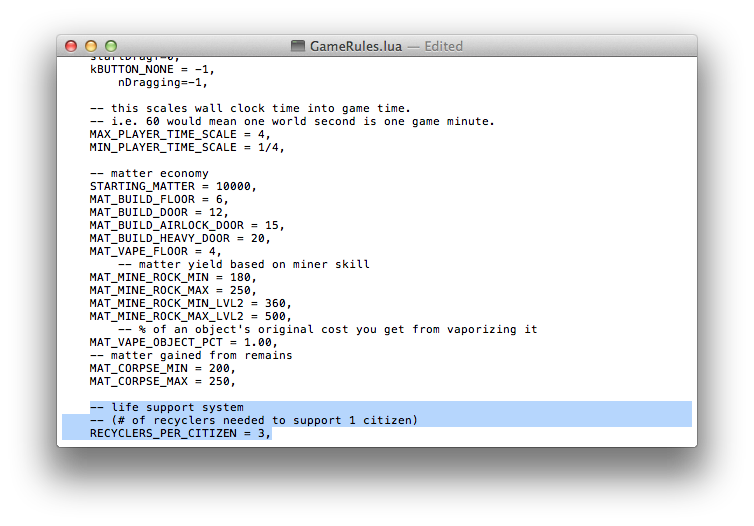The width and height of the screenshot is (754, 526).
Task: Click the kBUTTON_NONE = -1 line
Action: click(x=152, y=69)
